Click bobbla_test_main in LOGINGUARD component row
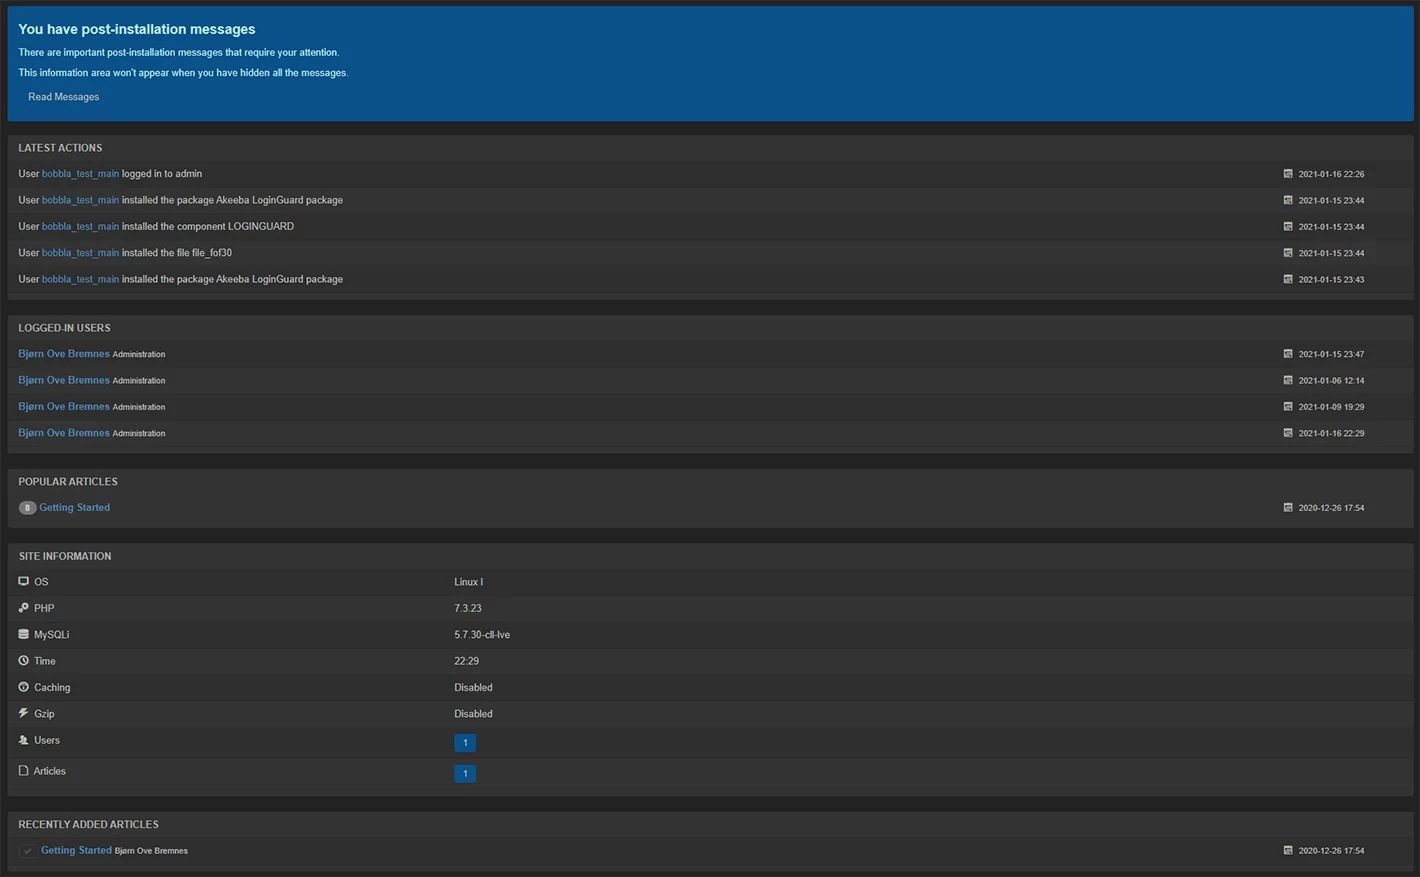This screenshot has width=1420, height=877. tap(80, 227)
